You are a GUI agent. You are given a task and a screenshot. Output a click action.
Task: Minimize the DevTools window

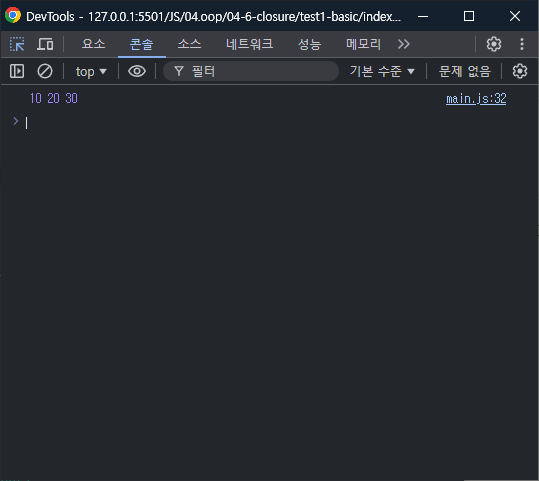(423, 16)
